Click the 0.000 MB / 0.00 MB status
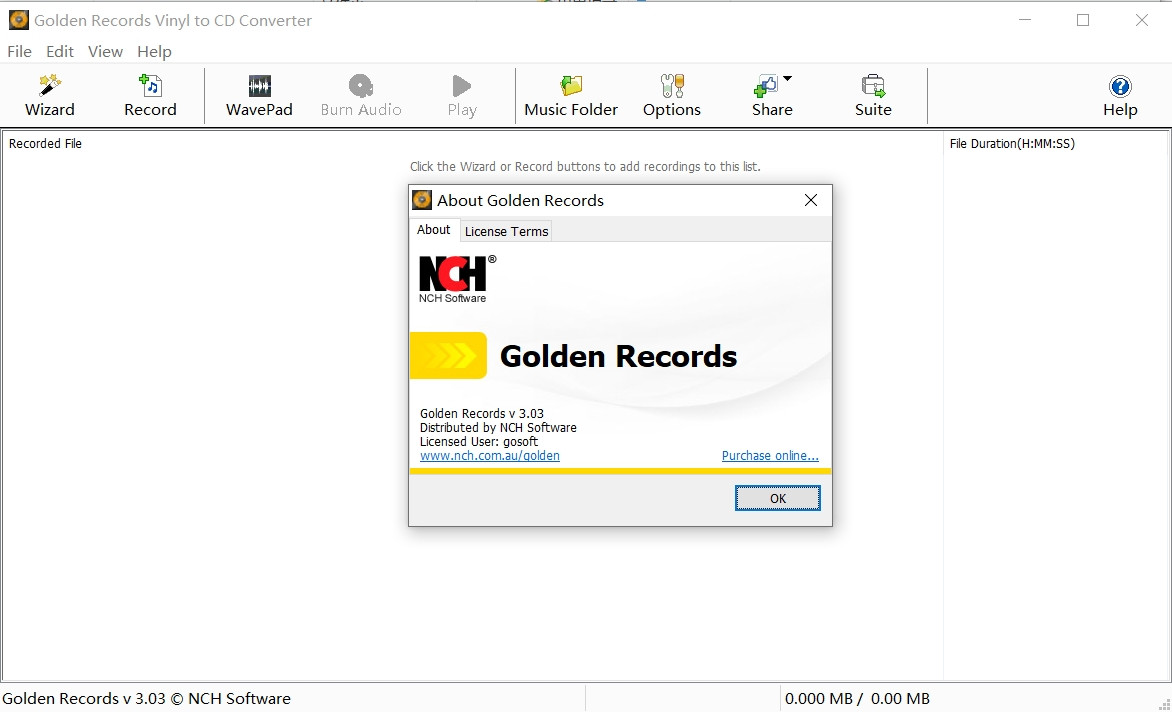 857,699
